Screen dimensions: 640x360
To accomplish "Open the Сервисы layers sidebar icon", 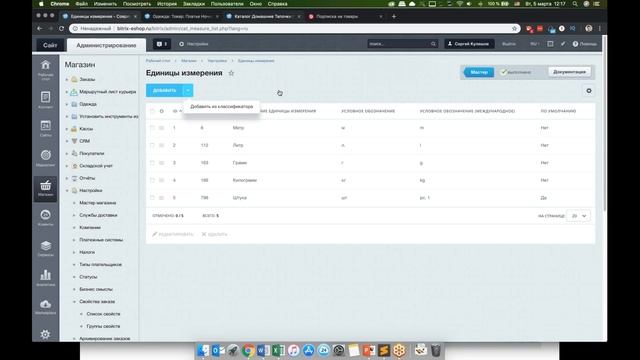I will click(x=45, y=248).
